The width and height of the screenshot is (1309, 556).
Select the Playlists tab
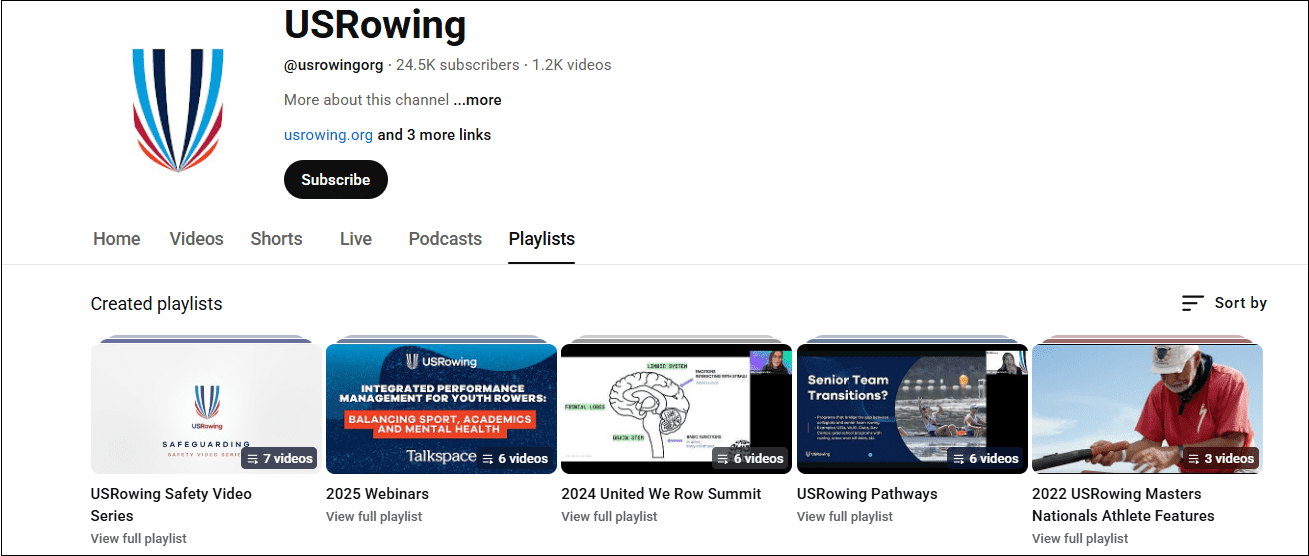[542, 239]
